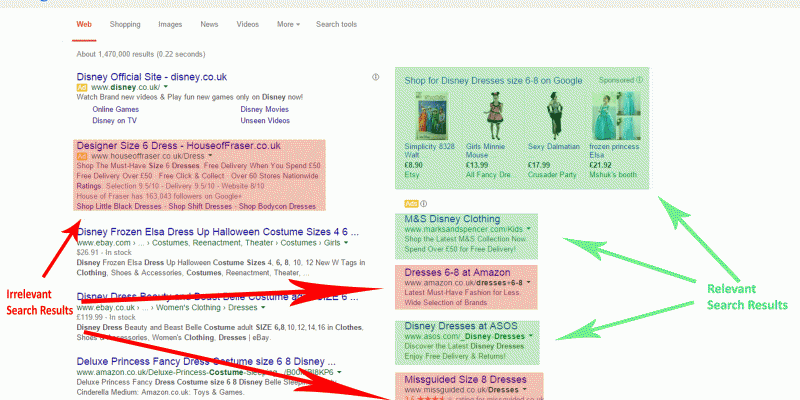Click the Sexy Dalmatian costume thumbnail
The width and height of the screenshot is (800, 400).
tap(554, 116)
